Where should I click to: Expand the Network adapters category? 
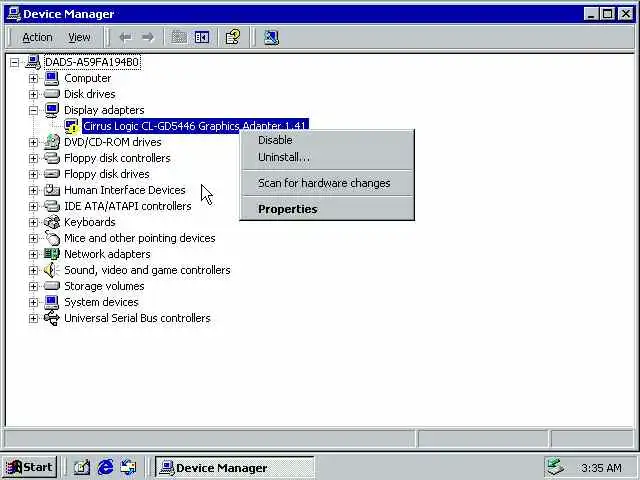pos(33,254)
